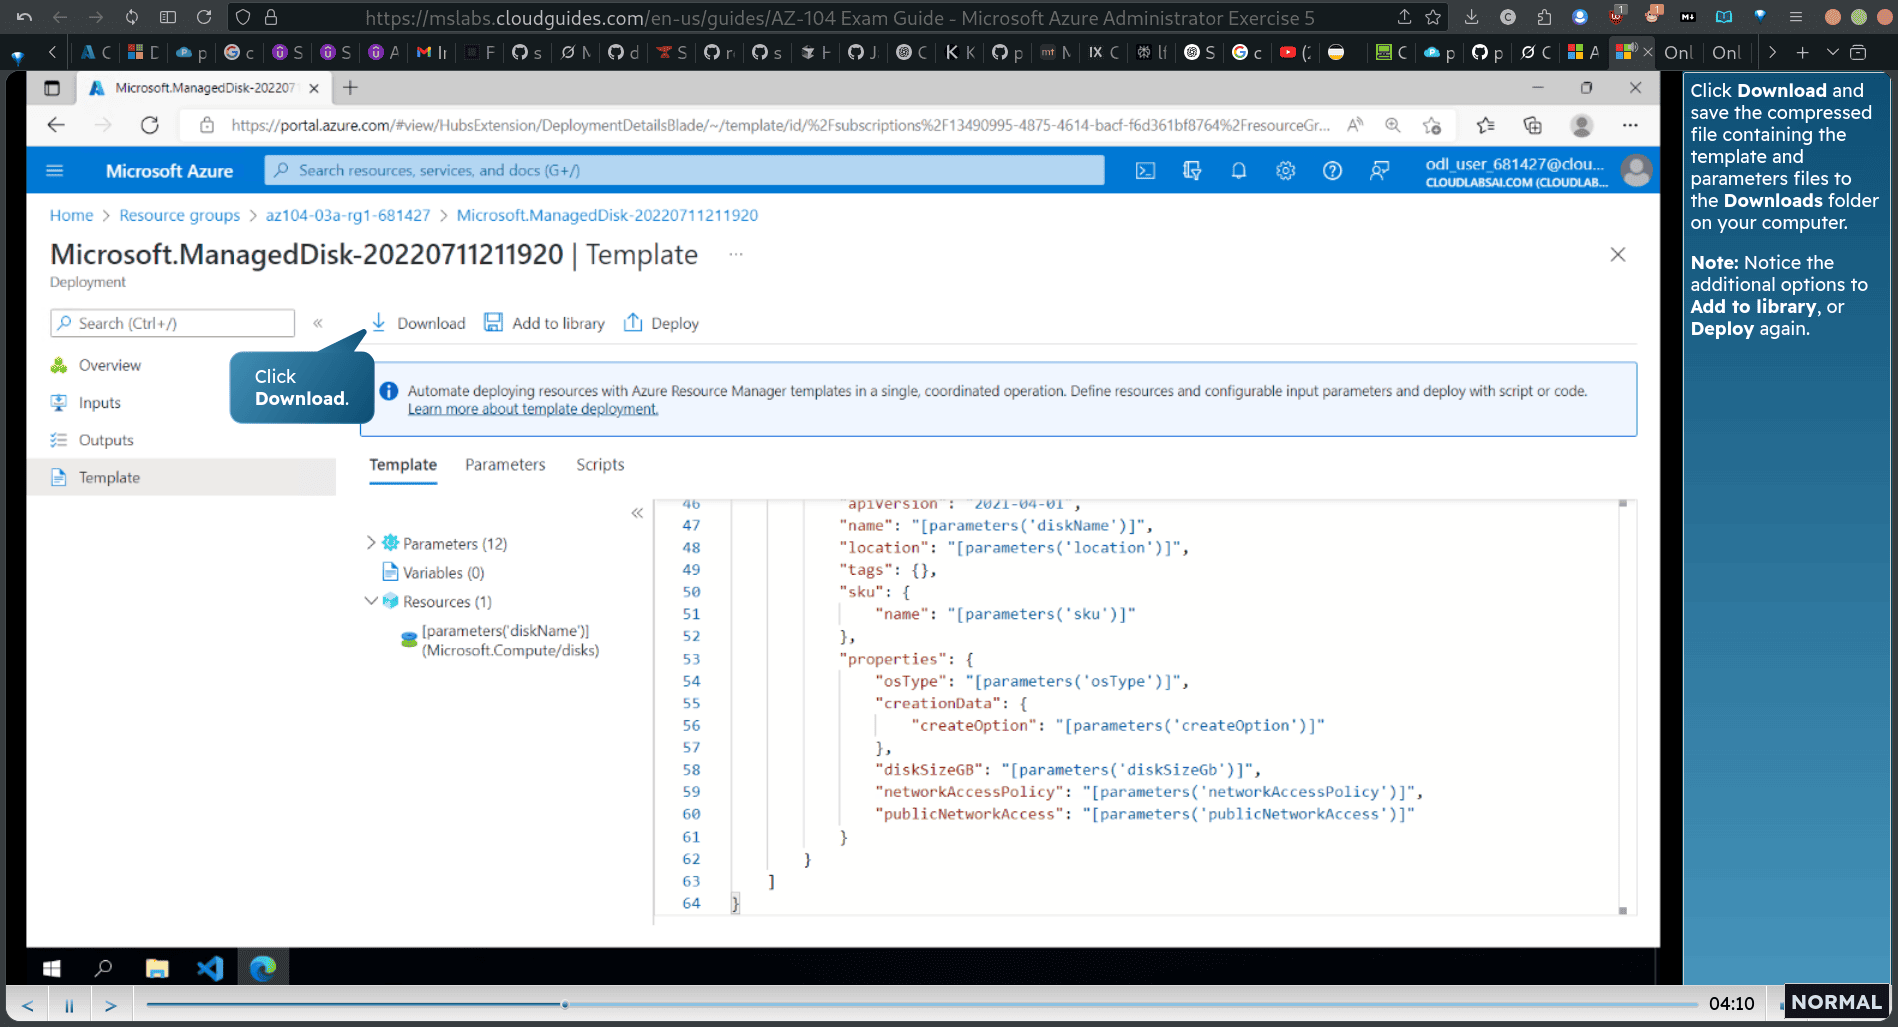Open Visual Studio Code from taskbar

[210, 968]
